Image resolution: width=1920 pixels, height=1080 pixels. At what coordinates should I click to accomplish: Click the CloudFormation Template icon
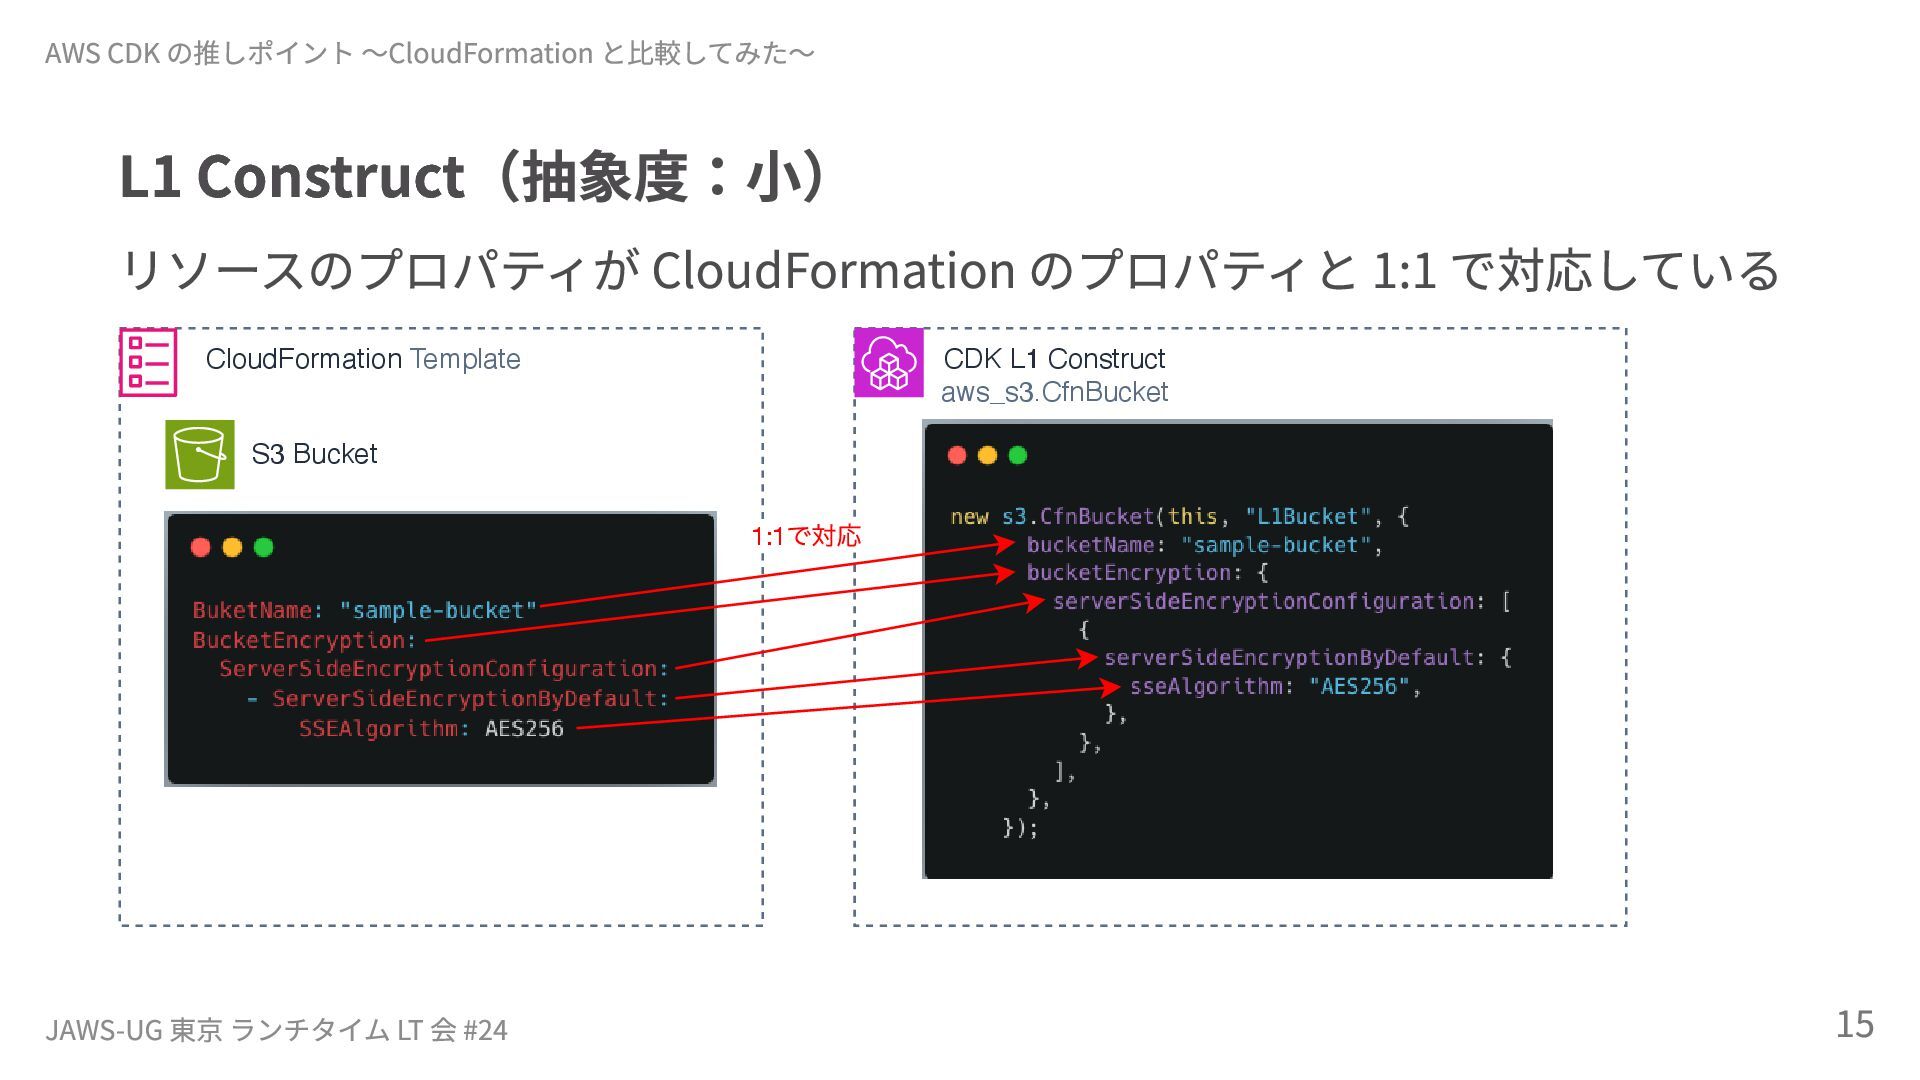(x=149, y=362)
